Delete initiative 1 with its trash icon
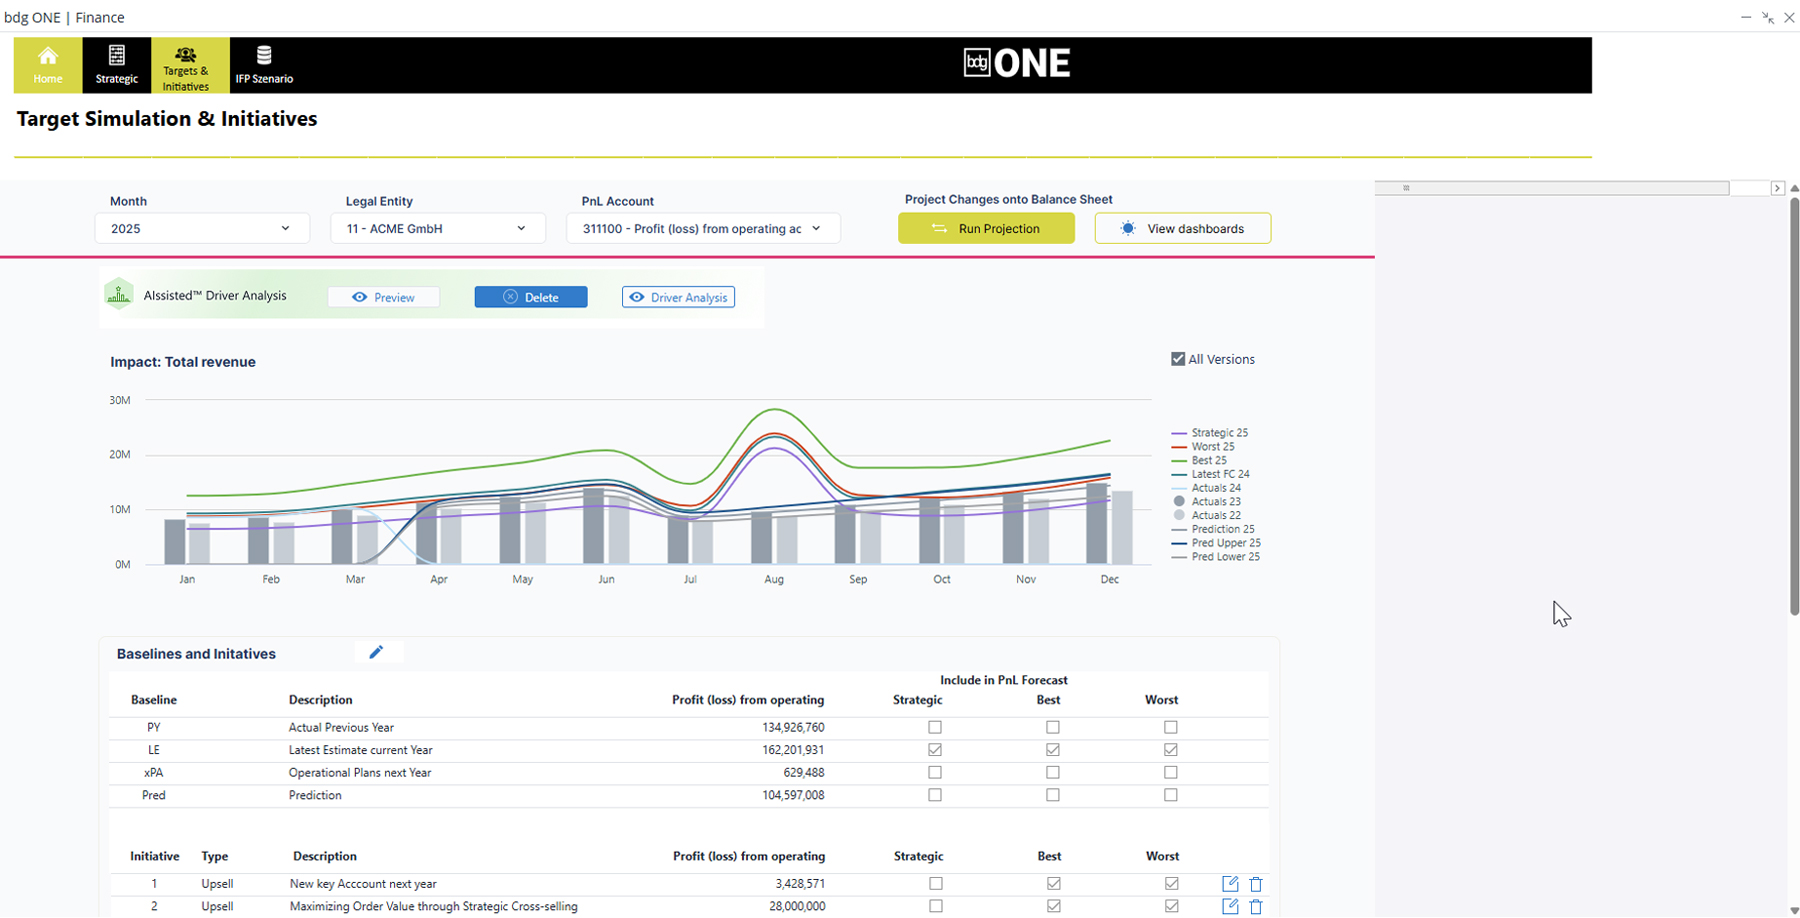Viewport: 1800px width, 918px height. [1256, 884]
